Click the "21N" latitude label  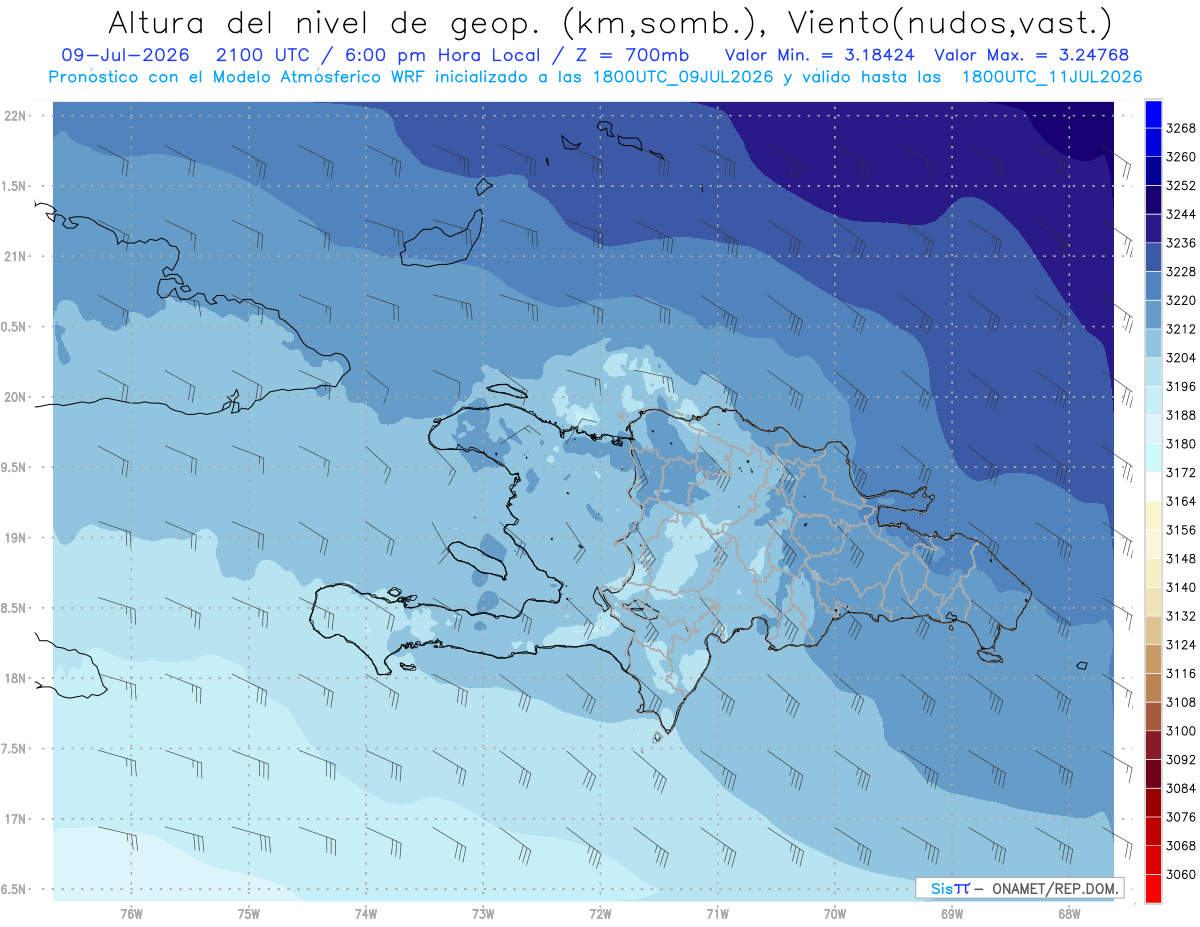(15, 256)
